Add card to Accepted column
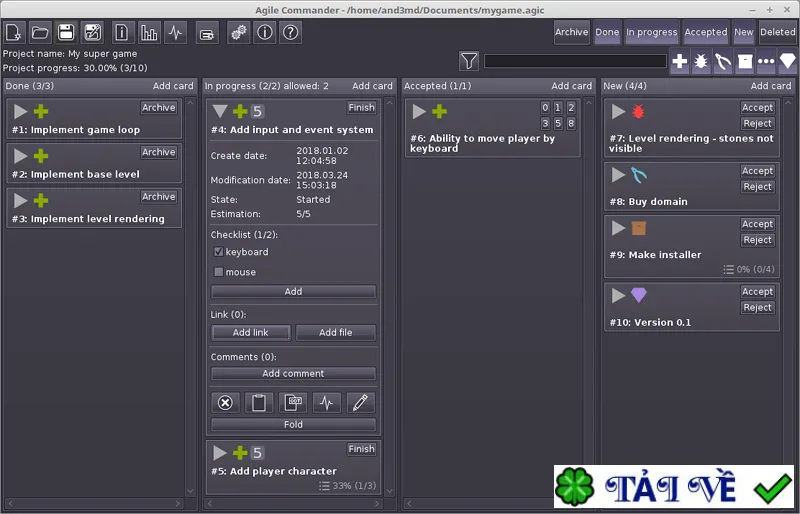The image size is (800, 514). pos(571,86)
